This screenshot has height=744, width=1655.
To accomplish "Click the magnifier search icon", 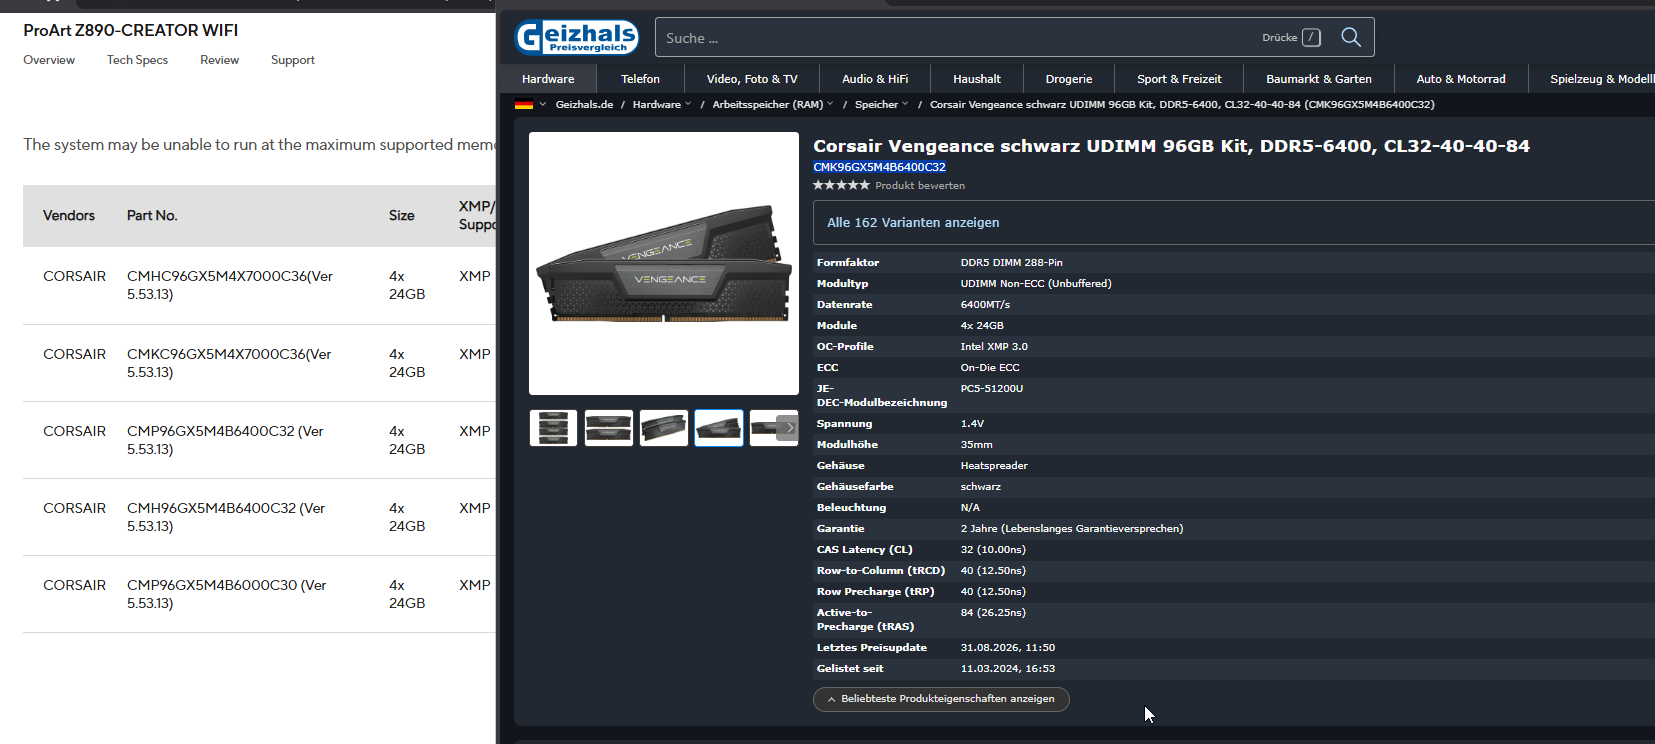I will pos(1351,37).
